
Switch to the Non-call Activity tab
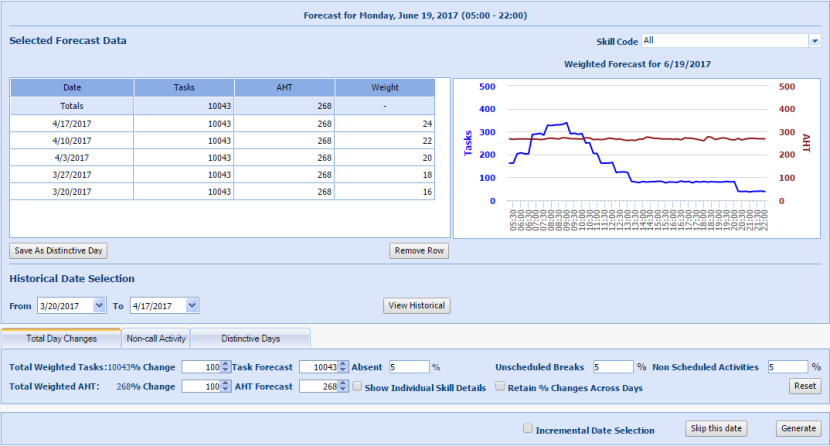click(155, 338)
